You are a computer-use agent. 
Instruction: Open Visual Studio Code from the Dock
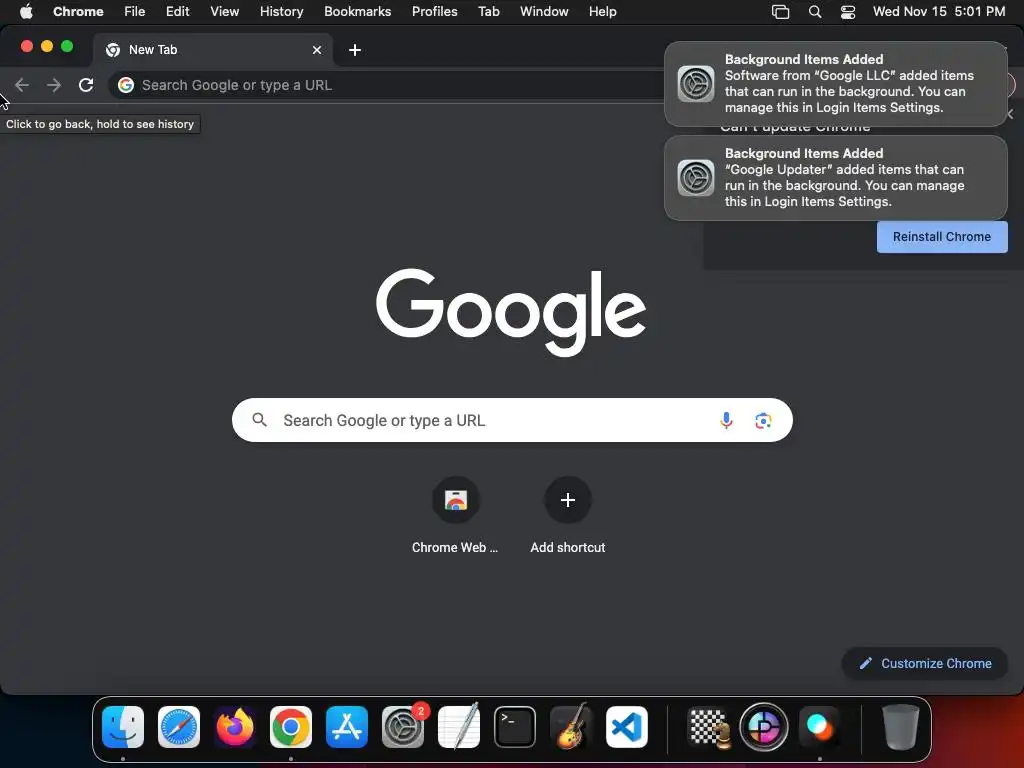tap(627, 727)
